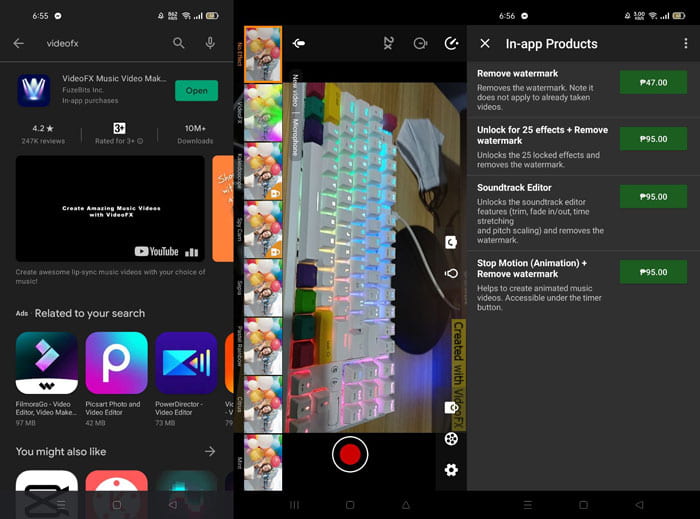Tap the back arrow in Play Store search
This screenshot has width=700, height=519.
point(19,43)
